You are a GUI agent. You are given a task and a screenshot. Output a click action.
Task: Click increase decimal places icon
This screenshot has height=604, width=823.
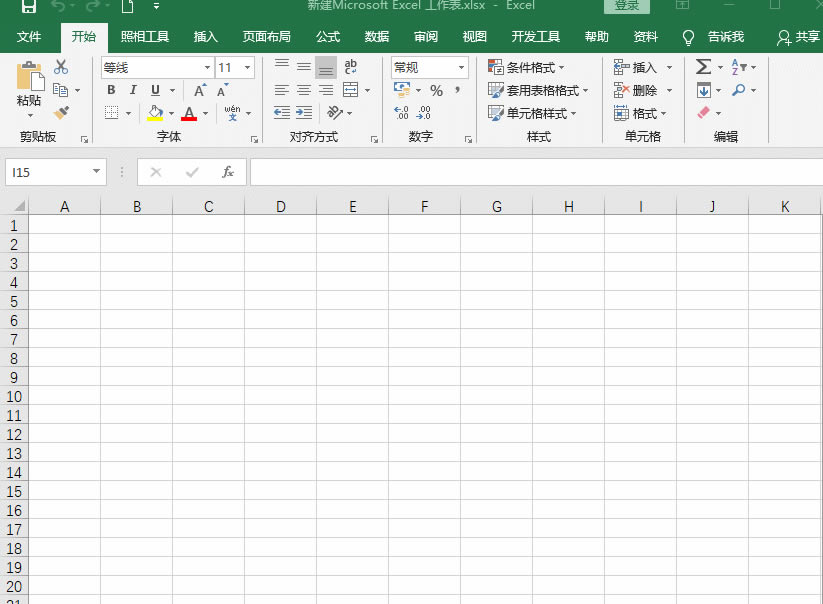point(402,113)
